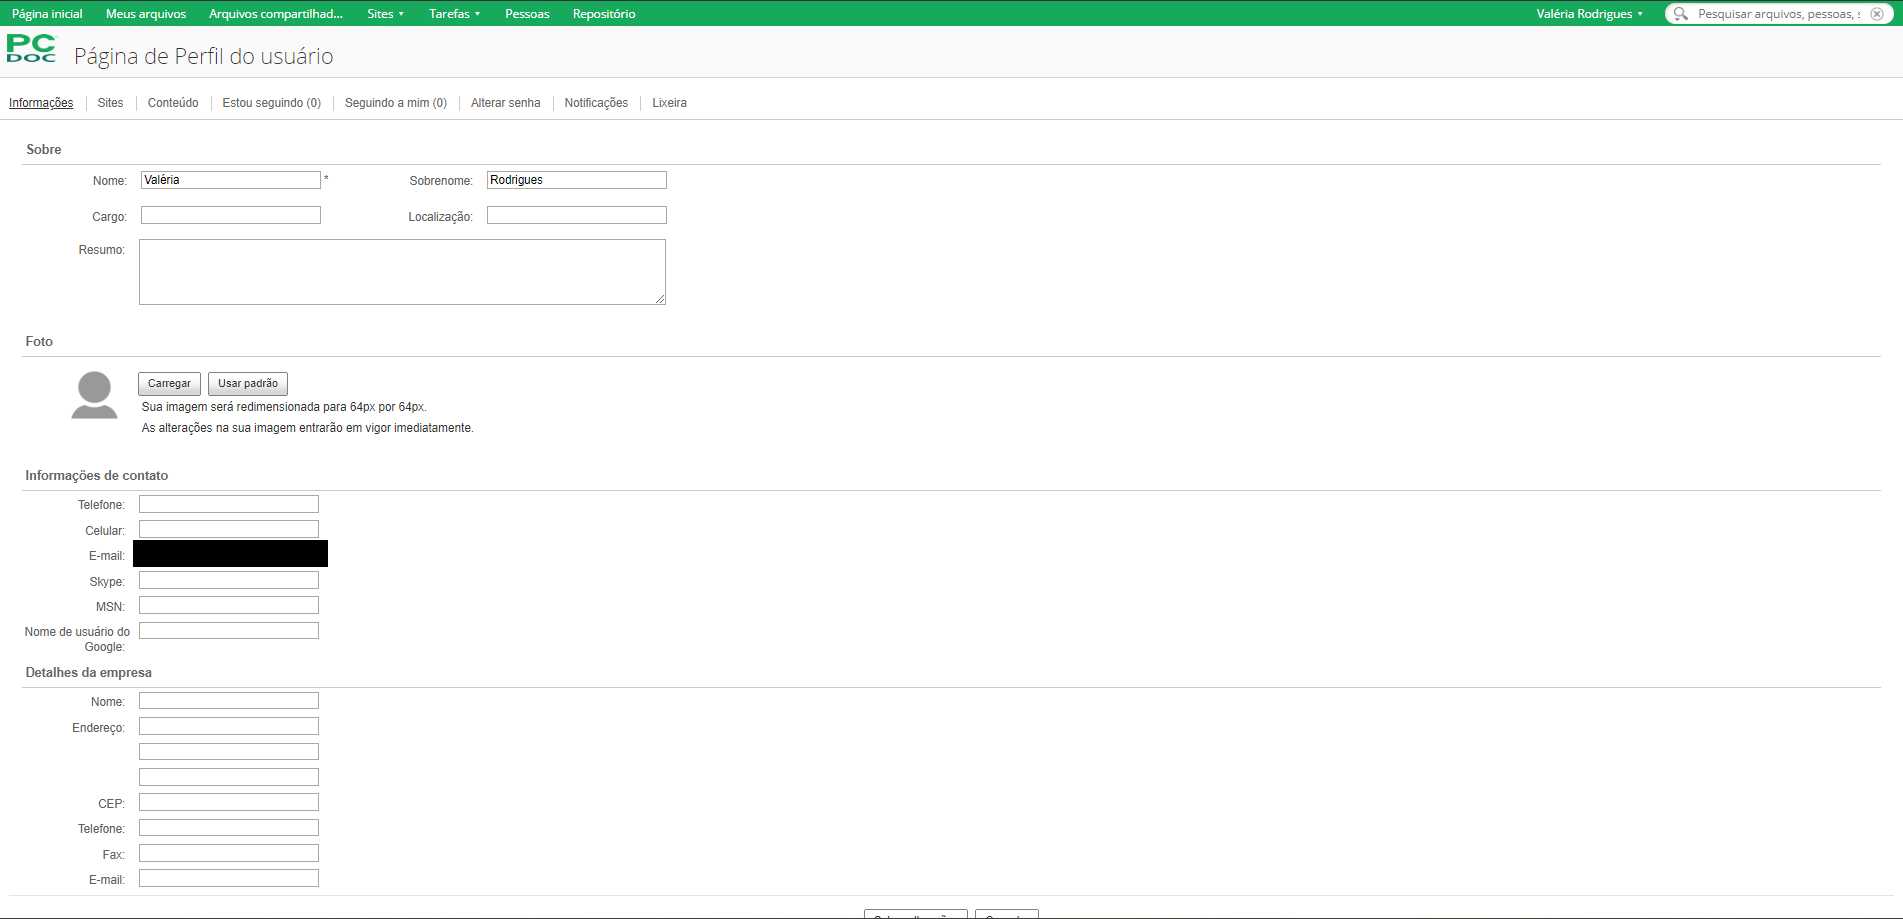This screenshot has height=919, width=1903.
Task: Click in the search files and people field
Action: coord(1778,14)
